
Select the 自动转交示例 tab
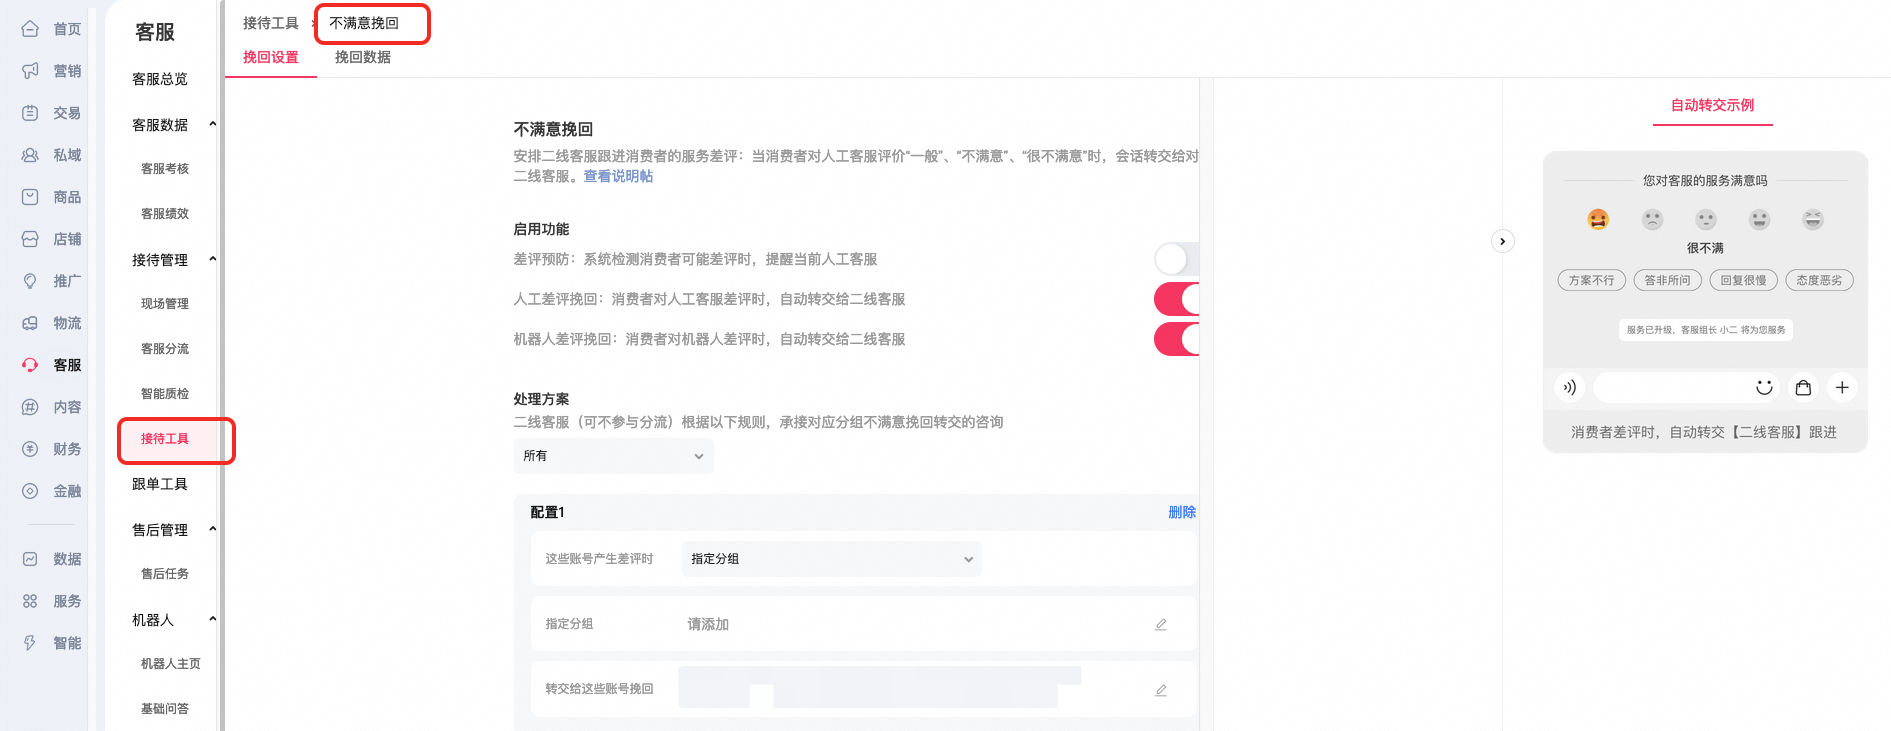tap(1712, 105)
